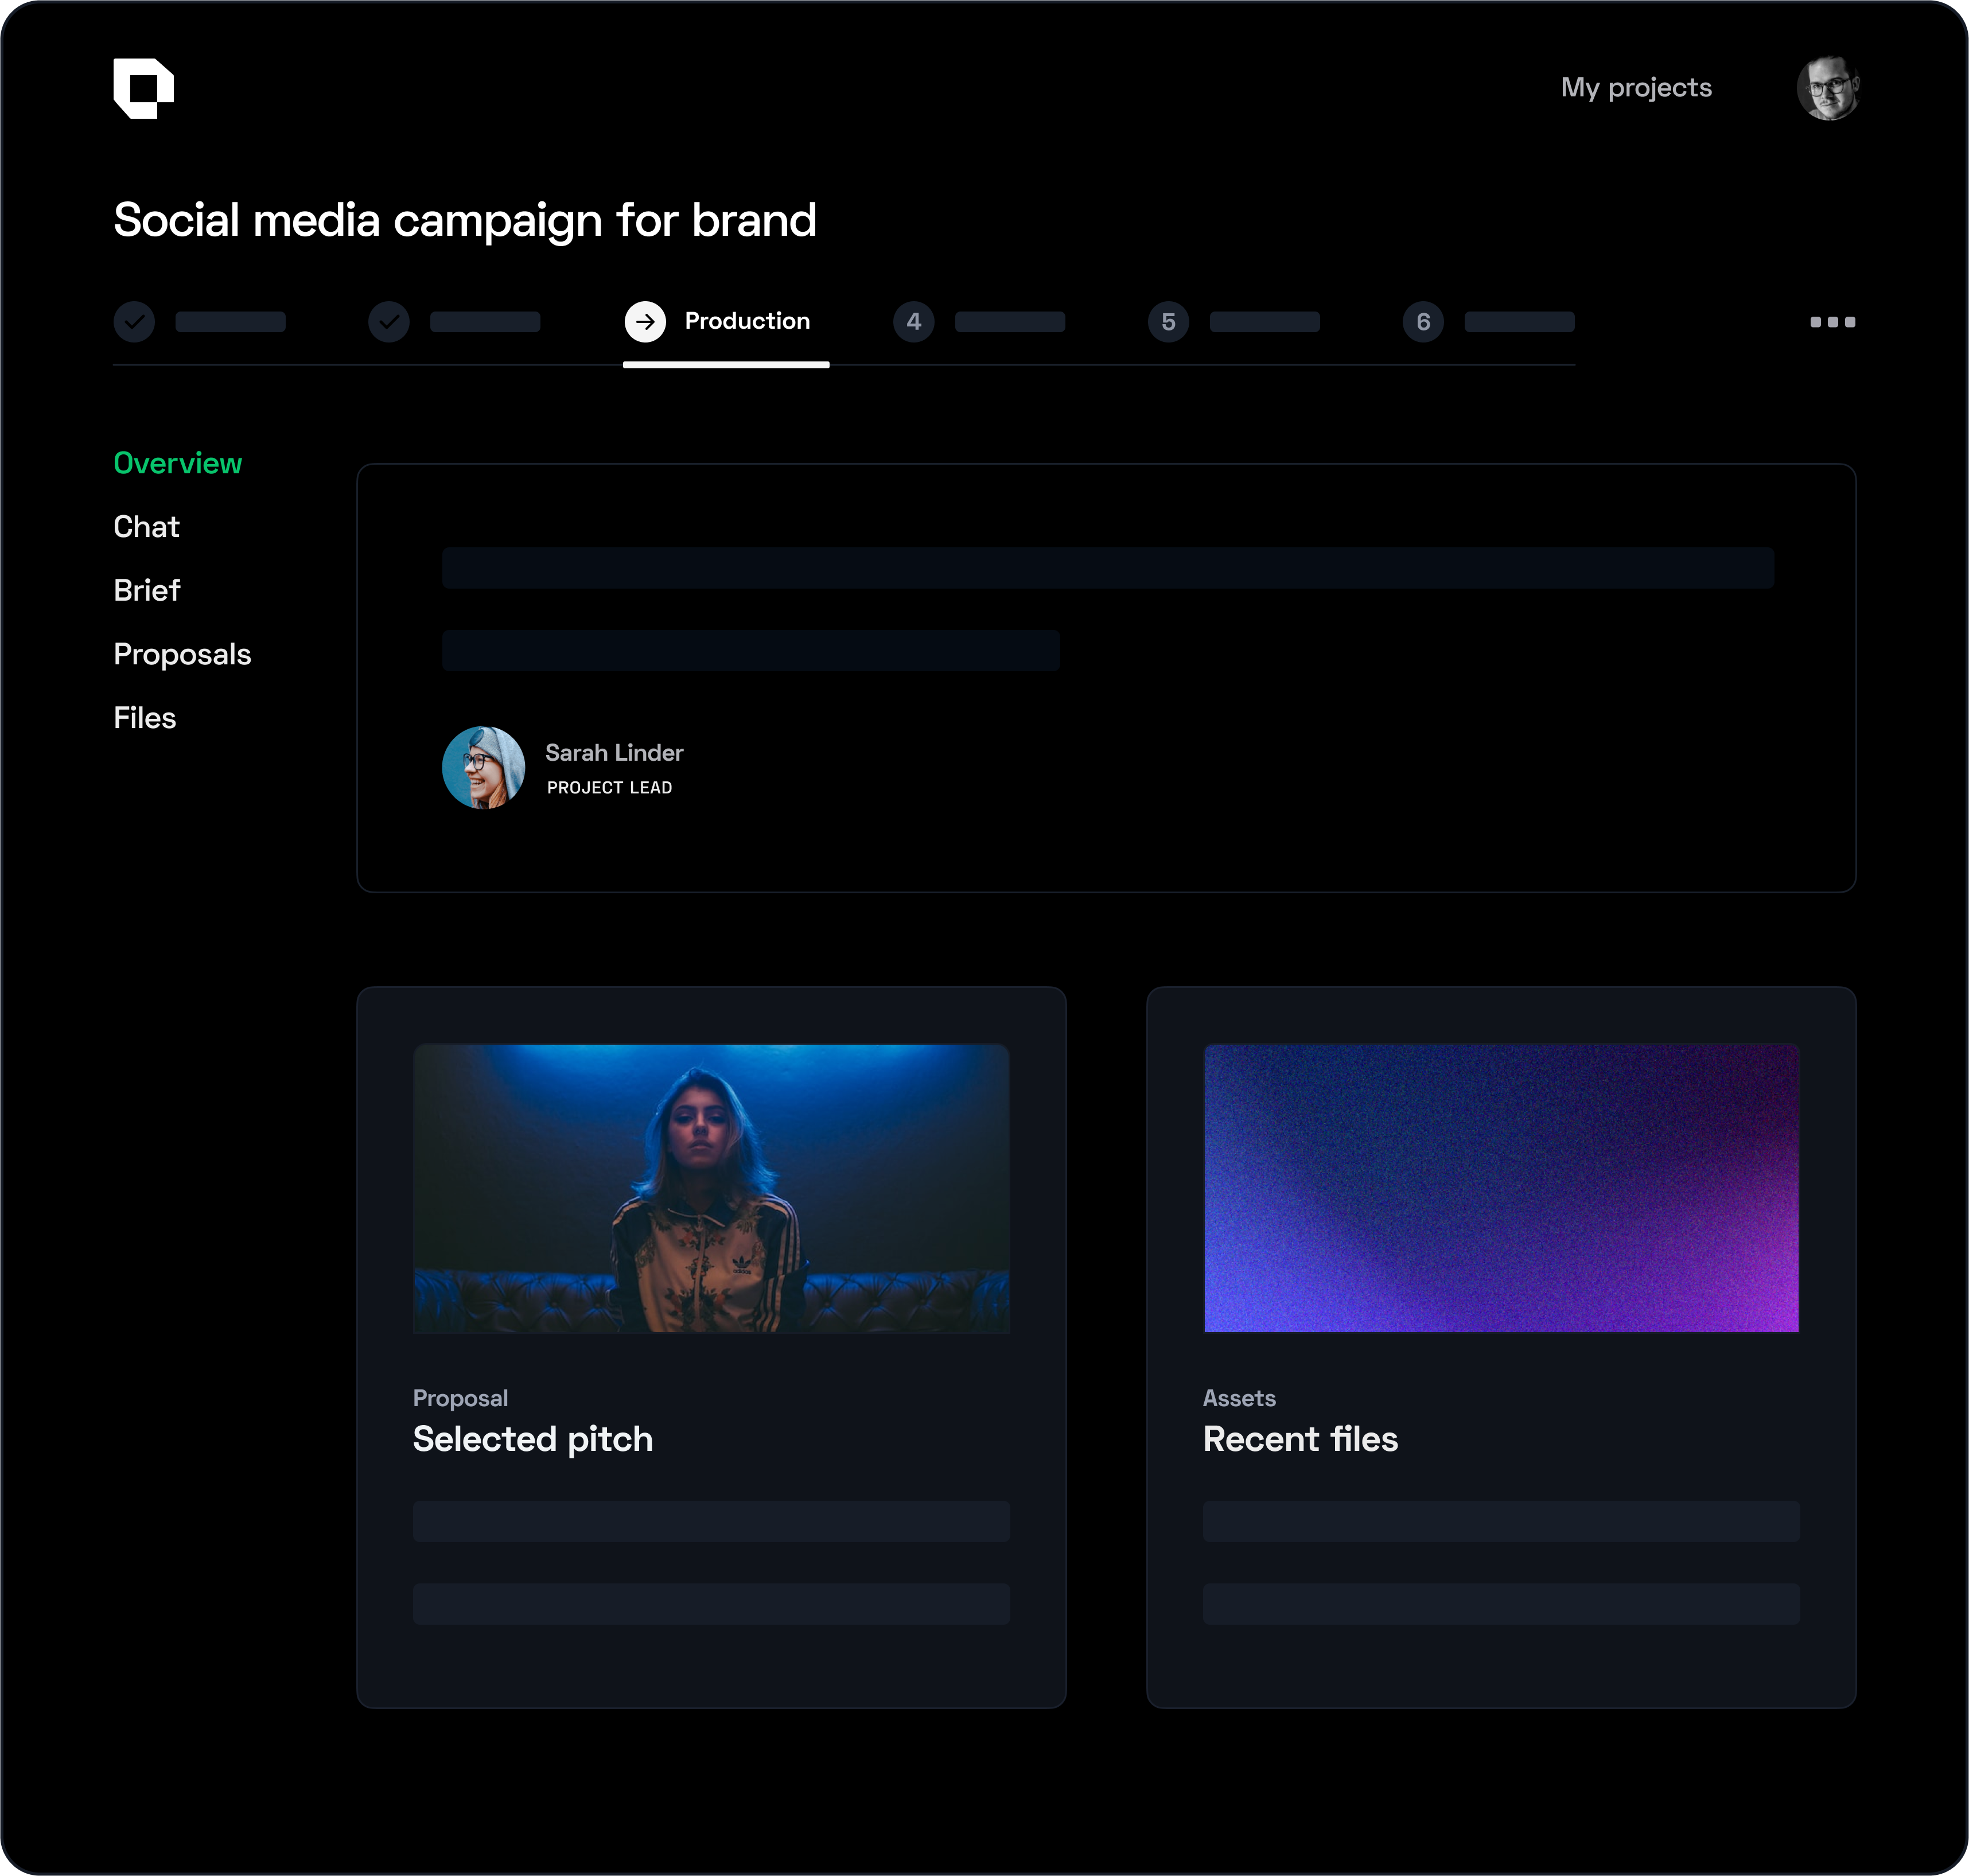The height and width of the screenshot is (1876, 1969).
Task: Go to Brief in sidebar
Action: (147, 591)
